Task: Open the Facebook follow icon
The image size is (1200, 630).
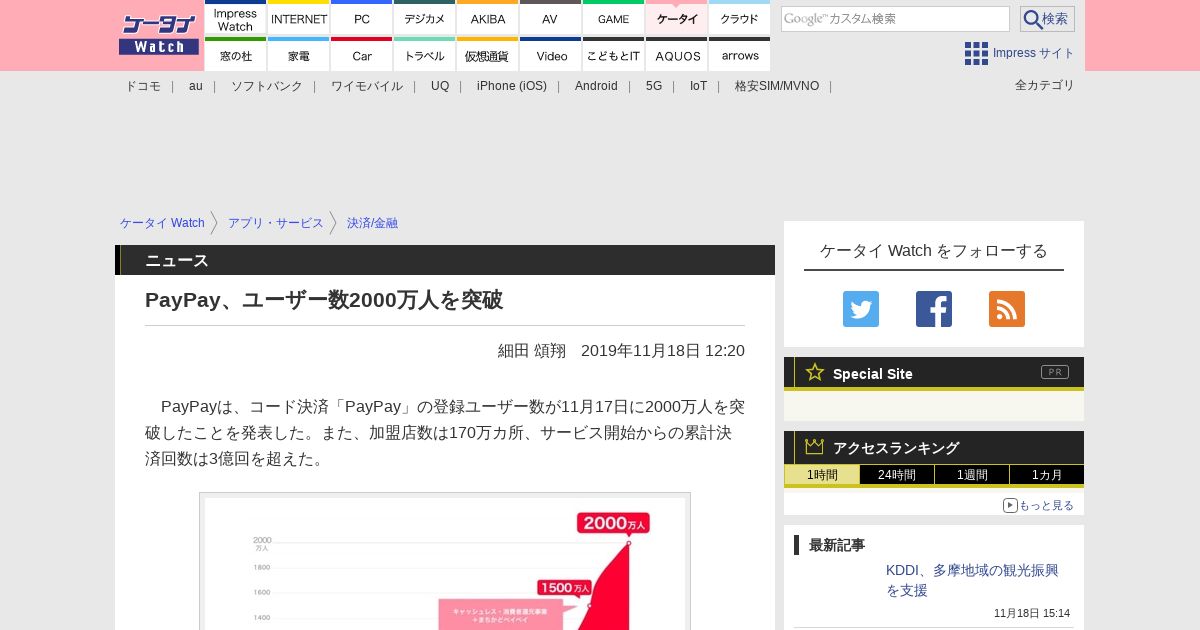Action: coord(934,309)
